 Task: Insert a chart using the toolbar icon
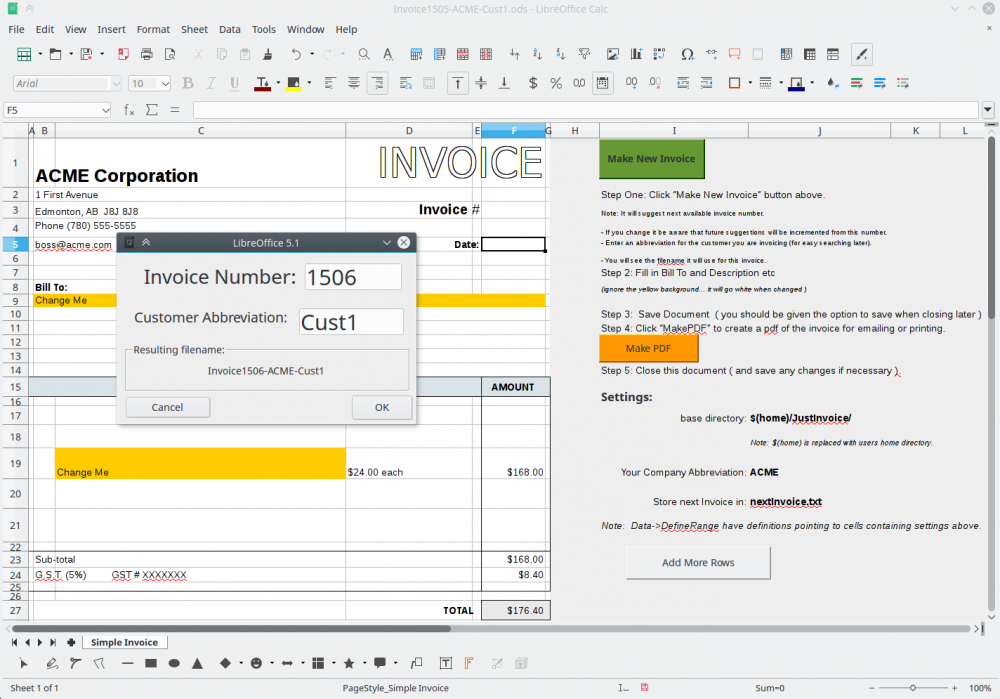click(x=637, y=54)
